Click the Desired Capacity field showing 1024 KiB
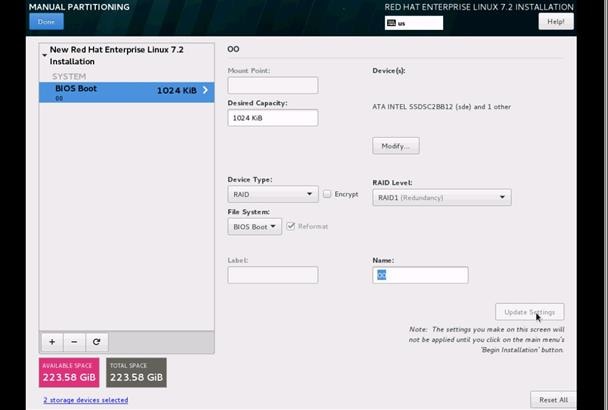The image size is (608, 410). (273, 118)
